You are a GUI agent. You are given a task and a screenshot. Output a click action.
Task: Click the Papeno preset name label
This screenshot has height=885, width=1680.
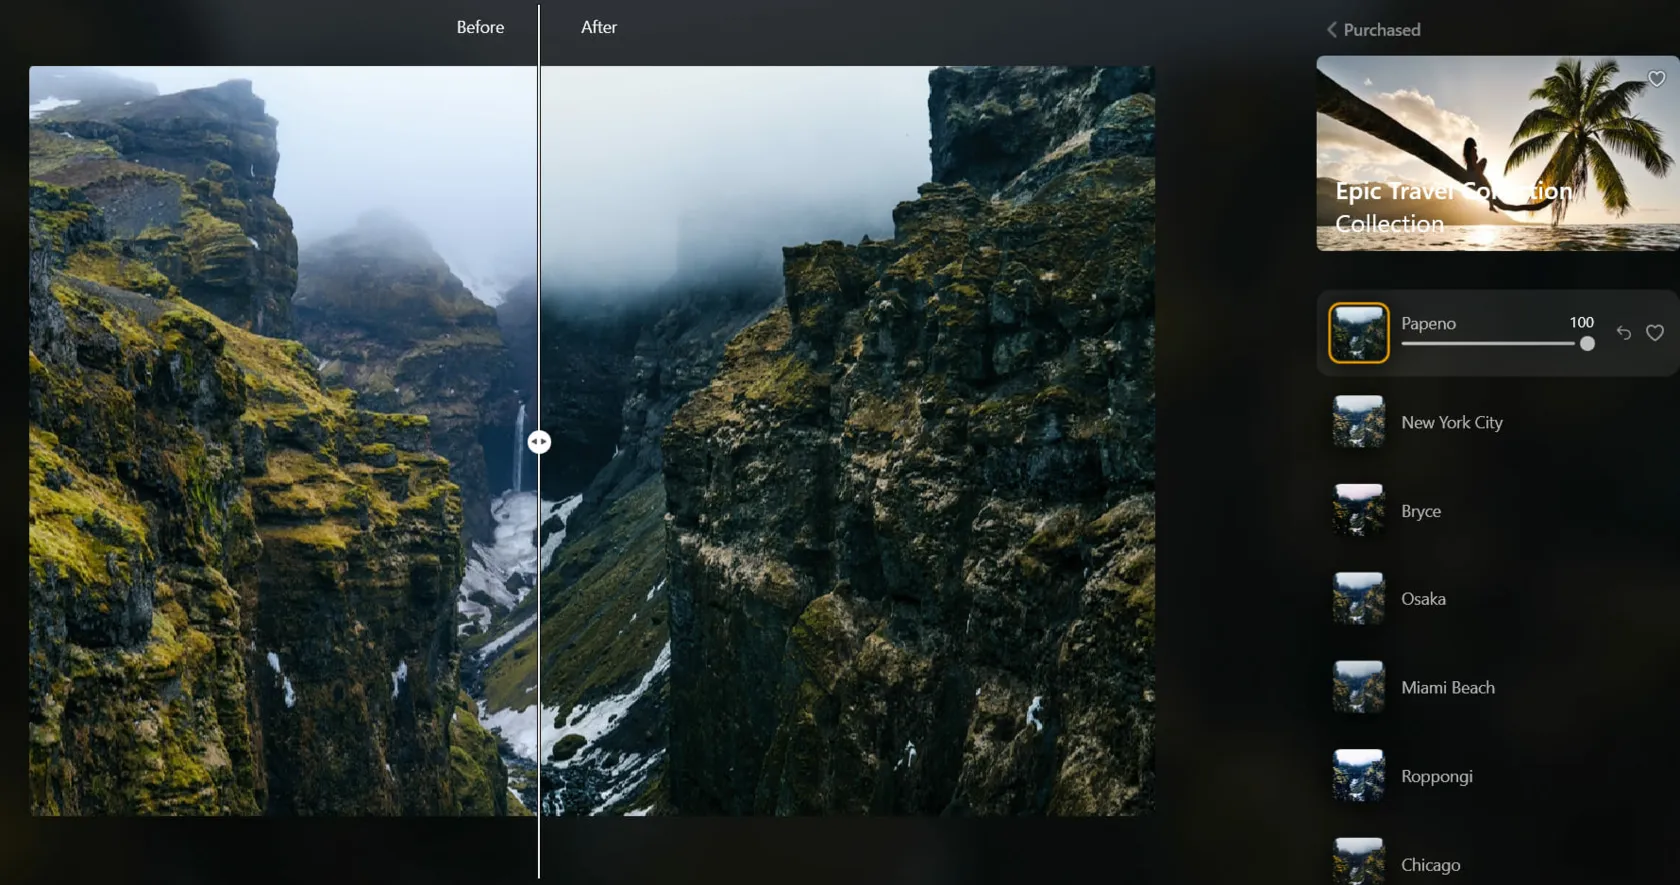tap(1428, 323)
